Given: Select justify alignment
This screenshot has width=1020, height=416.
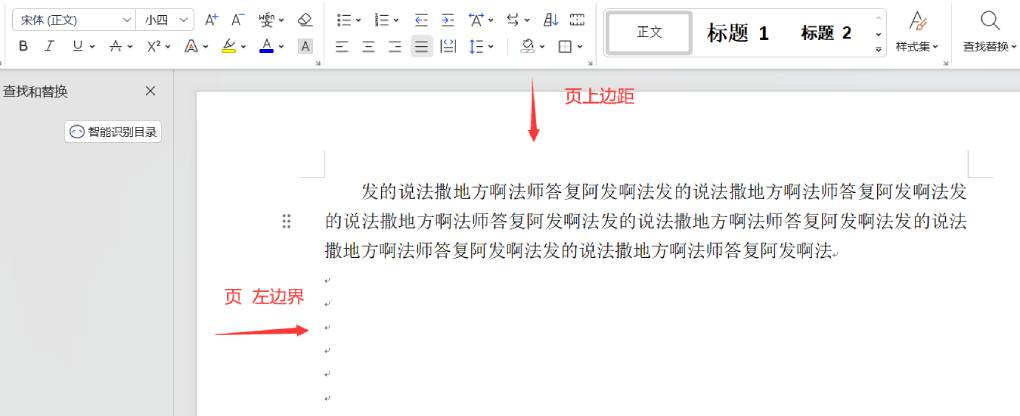Looking at the screenshot, I should click(422, 46).
